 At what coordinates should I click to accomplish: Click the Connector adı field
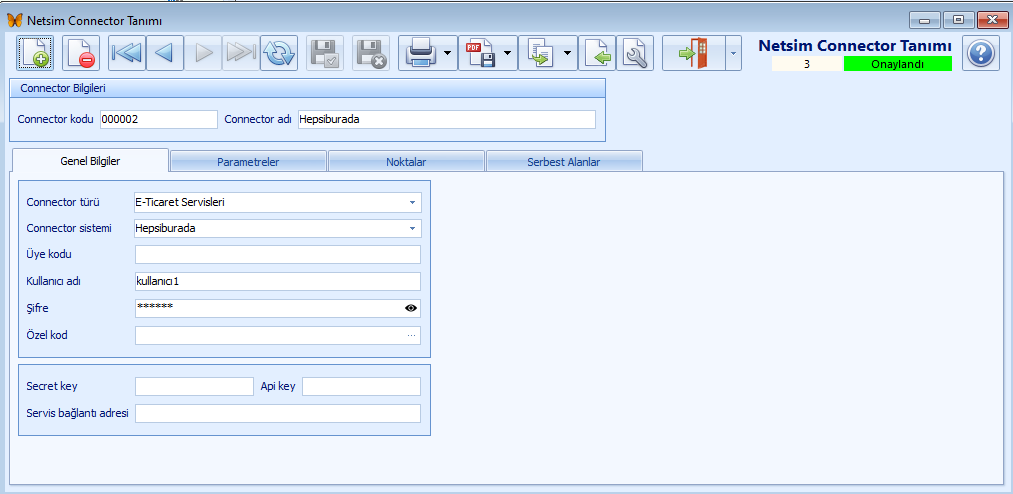pos(447,119)
